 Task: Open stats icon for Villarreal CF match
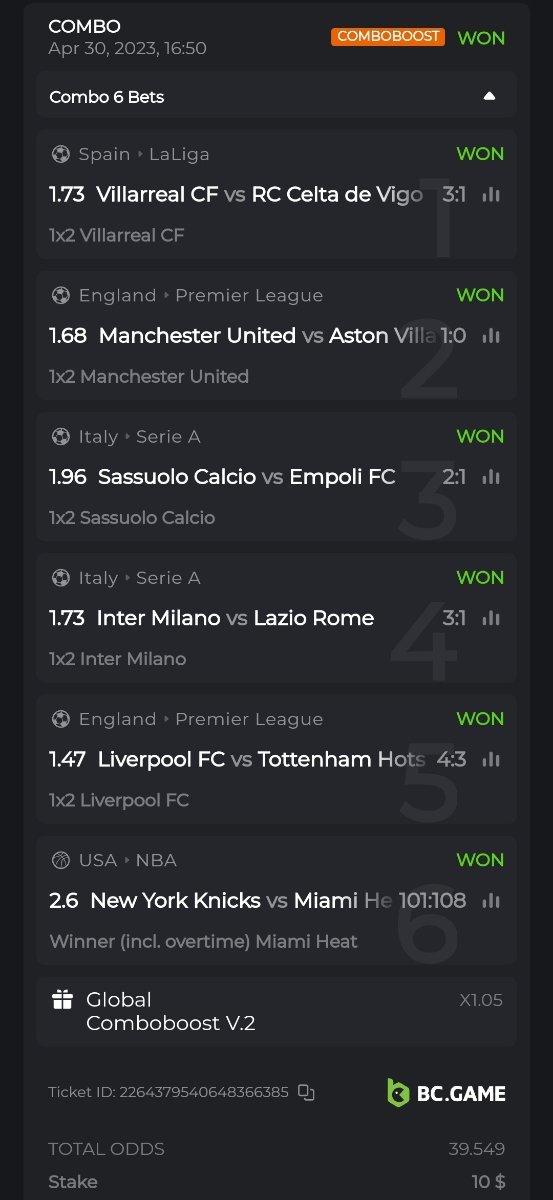[490, 194]
